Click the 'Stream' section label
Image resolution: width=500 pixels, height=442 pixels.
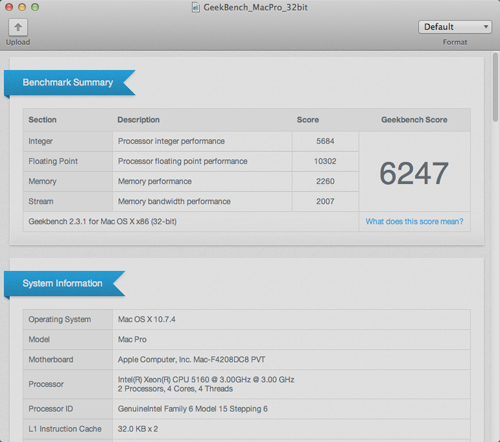tap(41, 201)
